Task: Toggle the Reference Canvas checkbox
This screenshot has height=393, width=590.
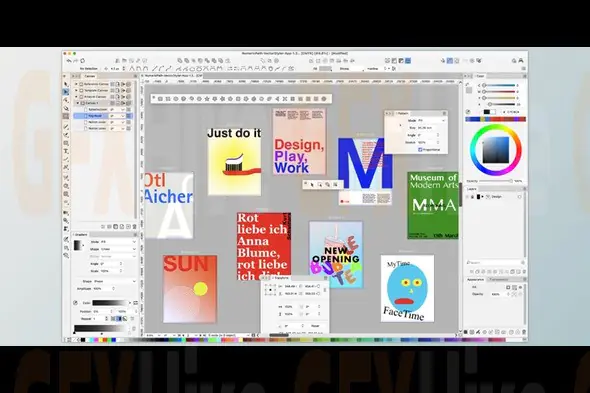Action: (81, 84)
